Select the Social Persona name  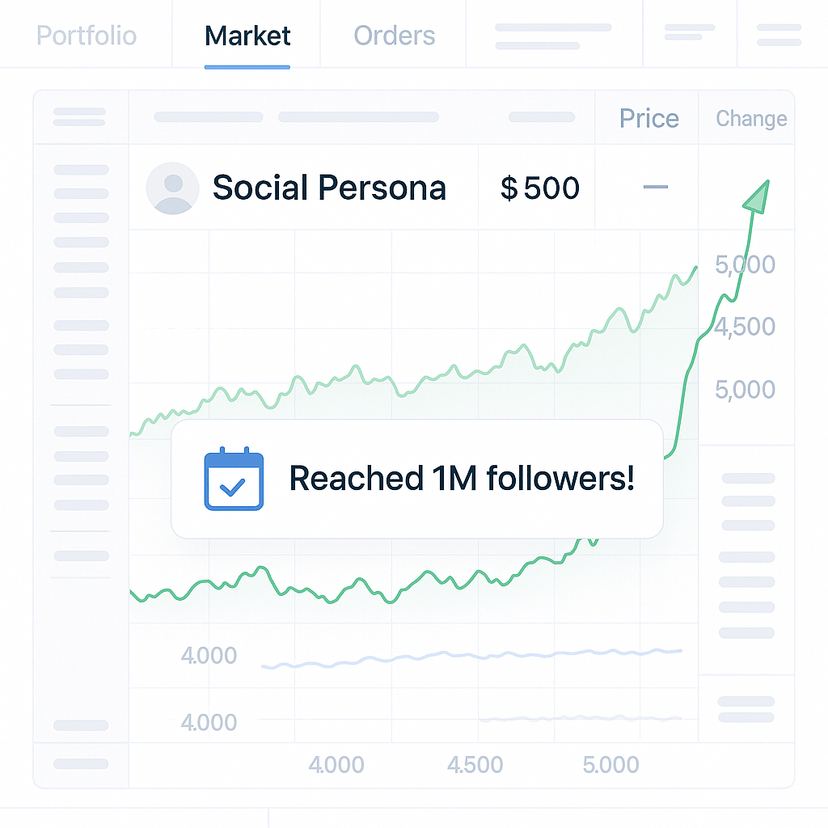click(x=329, y=188)
